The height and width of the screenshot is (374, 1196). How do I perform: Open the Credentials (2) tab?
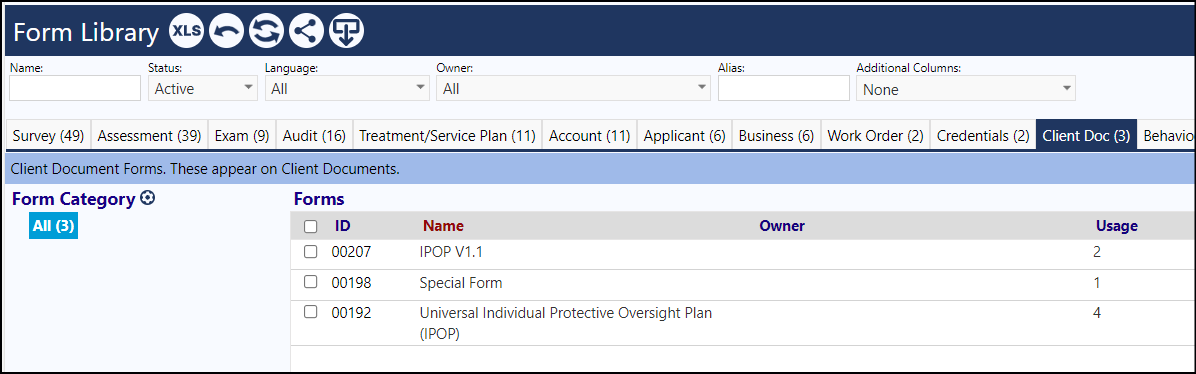point(983,136)
